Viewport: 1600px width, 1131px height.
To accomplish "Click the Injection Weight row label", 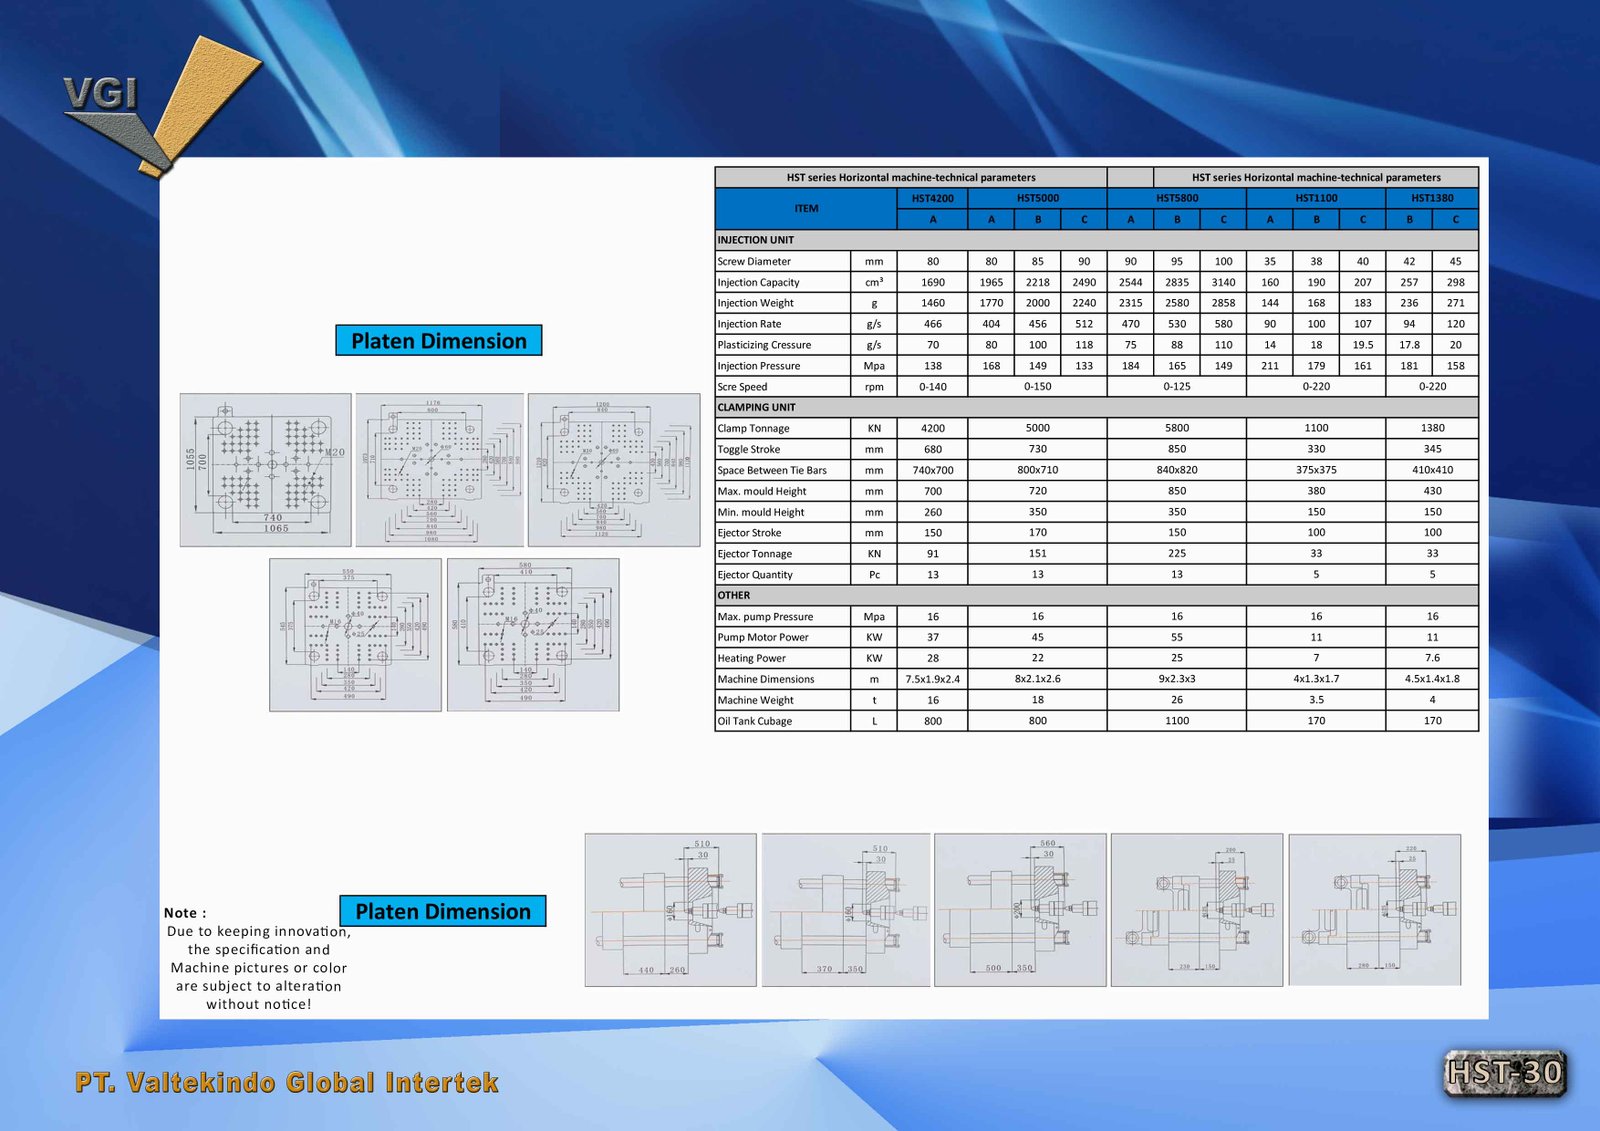I will (755, 303).
